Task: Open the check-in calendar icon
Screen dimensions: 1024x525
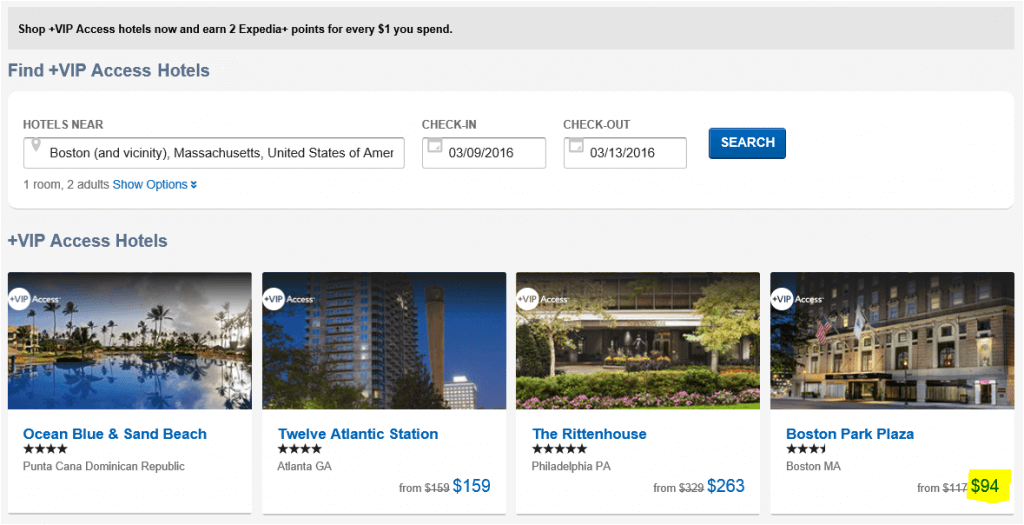Action: point(434,145)
